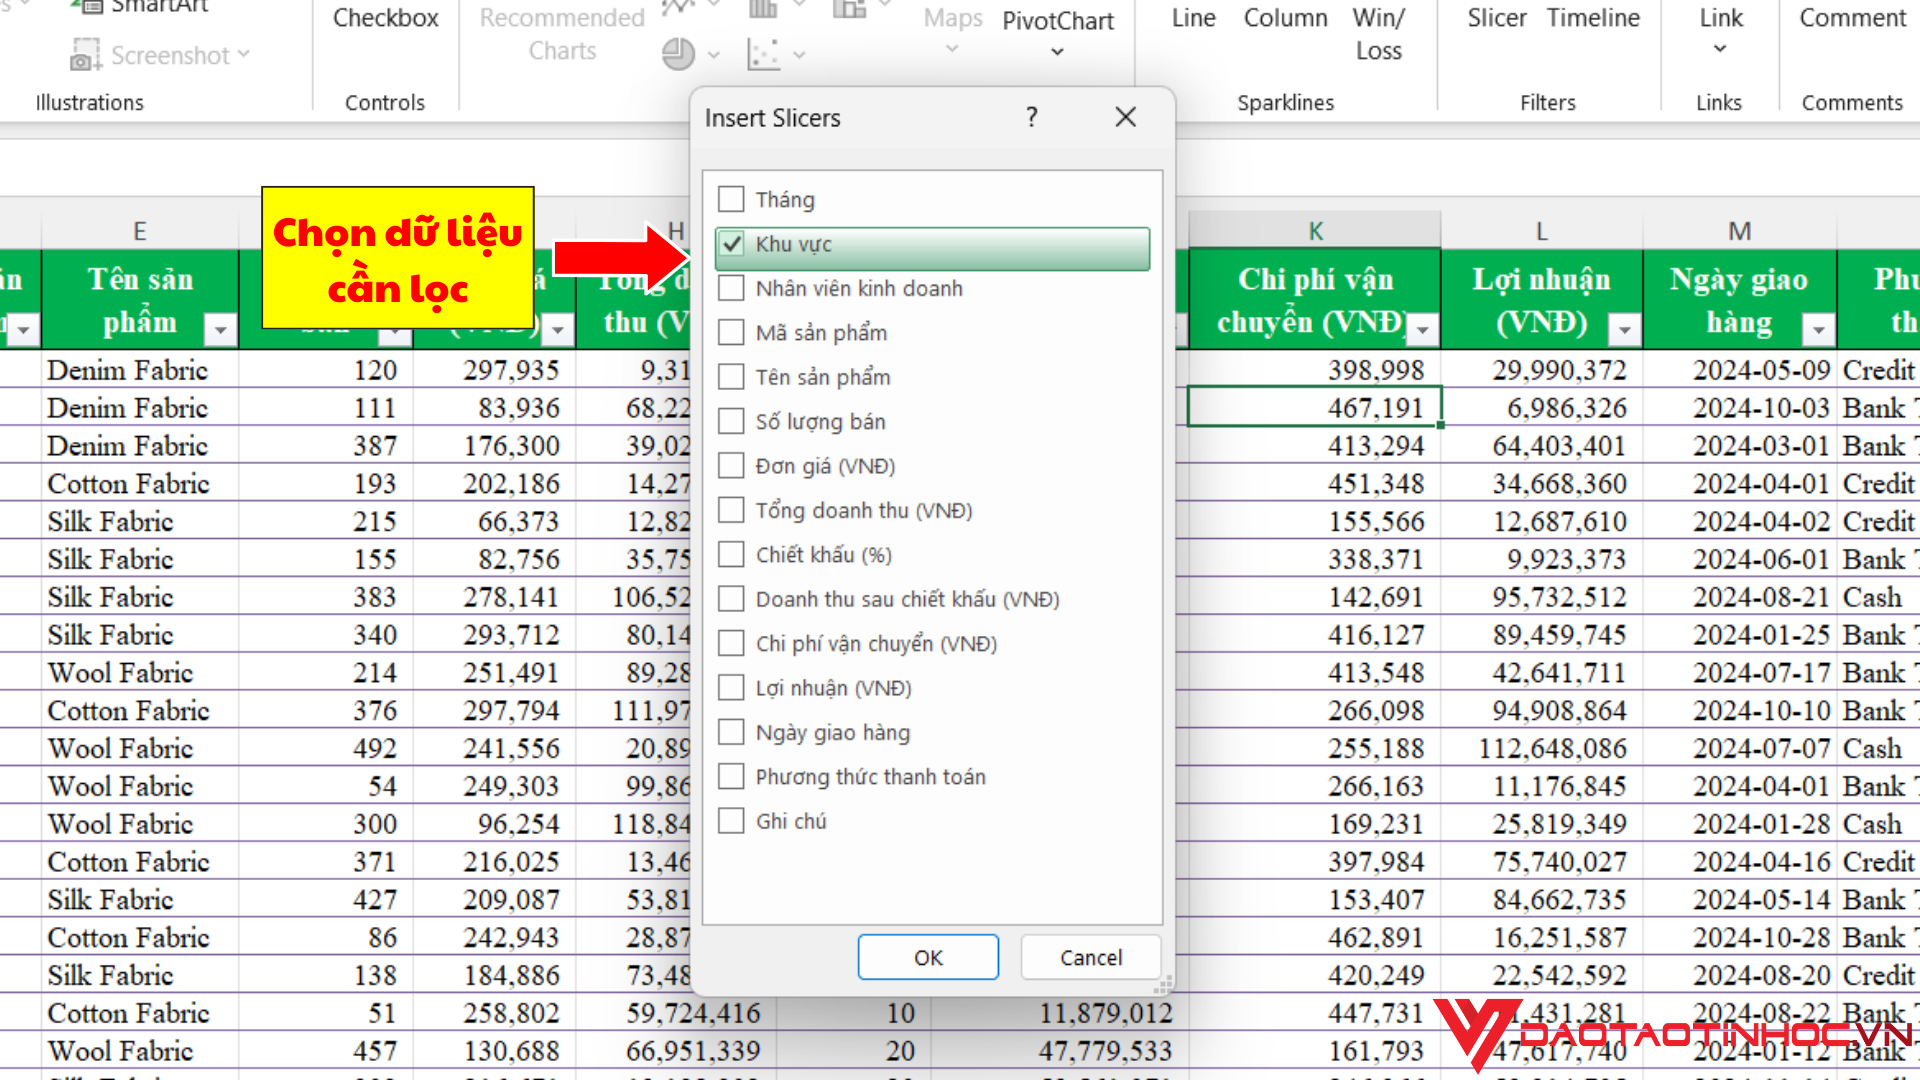
Task: Open the Screenshot dropdown
Action: pos(243,55)
